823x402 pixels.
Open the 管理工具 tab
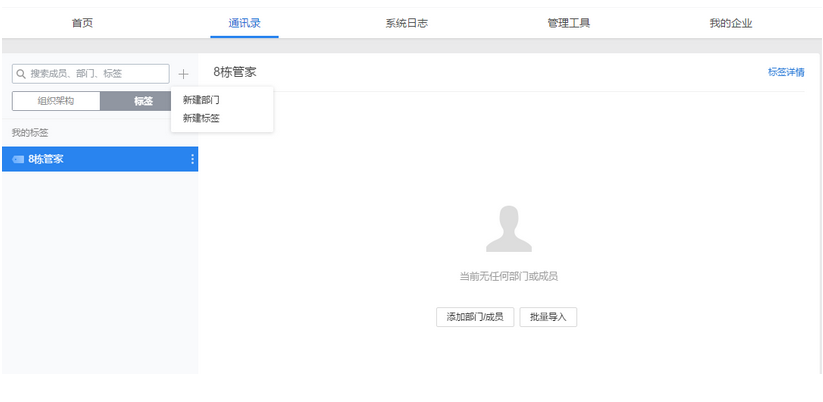pyautogui.click(x=569, y=23)
